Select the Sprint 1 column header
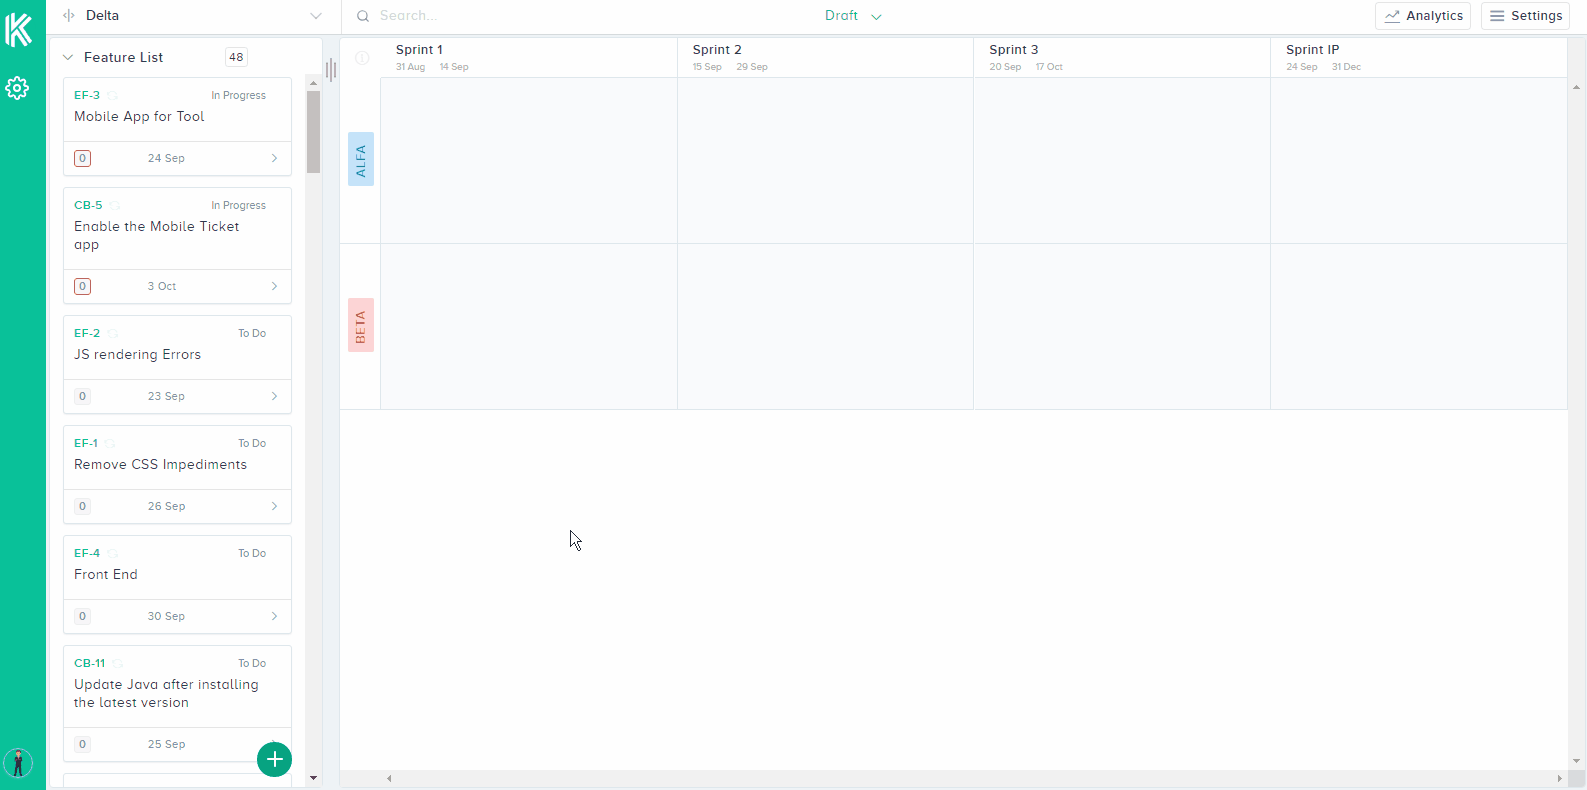The width and height of the screenshot is (1587, 790). click(x=528, y=58)
